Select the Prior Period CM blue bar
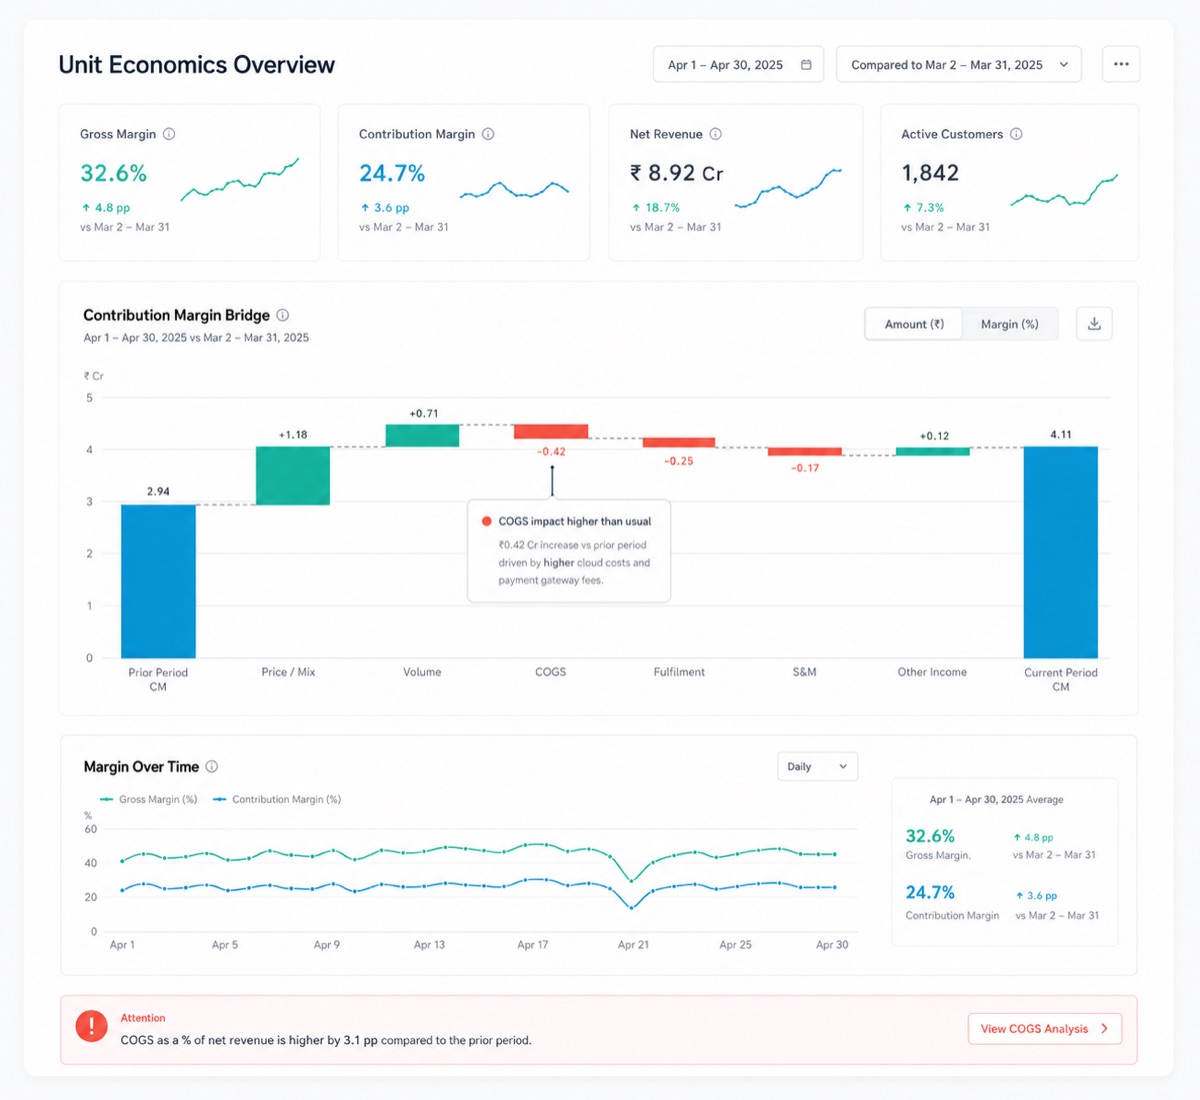The width and height of the screenshot is (1200, 1100). pos(158,581)
